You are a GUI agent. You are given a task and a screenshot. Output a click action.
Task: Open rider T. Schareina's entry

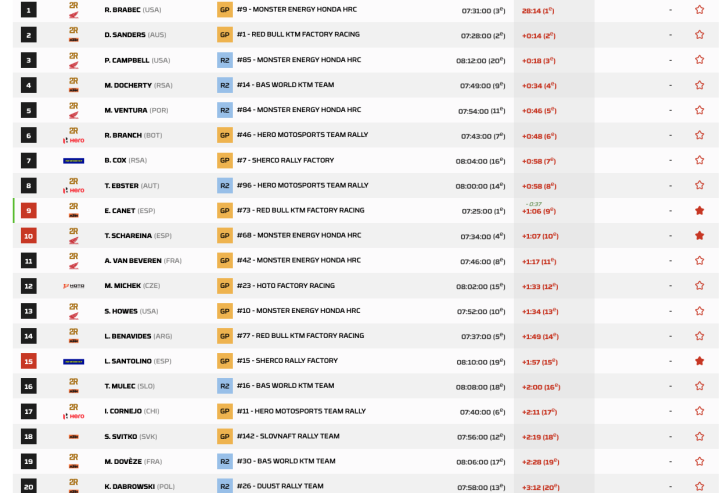click(139, 236)
